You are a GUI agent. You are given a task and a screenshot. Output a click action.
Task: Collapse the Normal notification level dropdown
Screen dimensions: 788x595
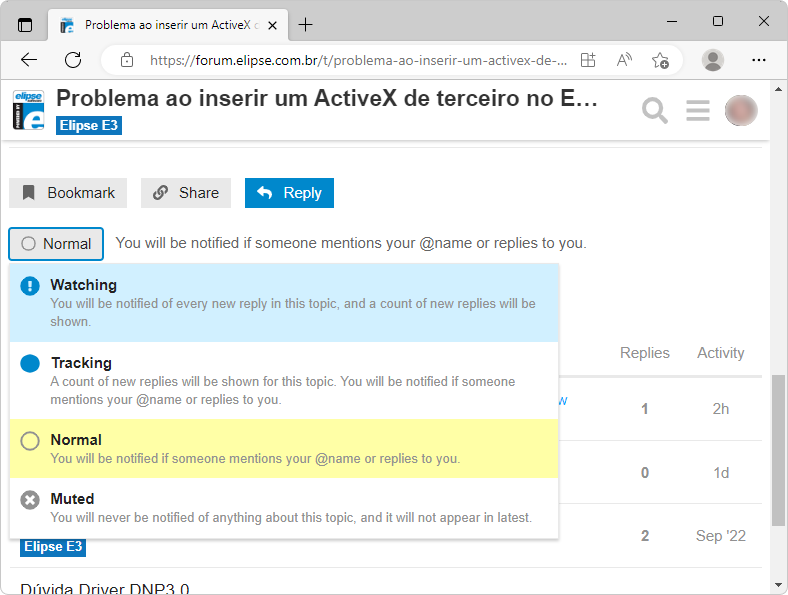(57, 244)
